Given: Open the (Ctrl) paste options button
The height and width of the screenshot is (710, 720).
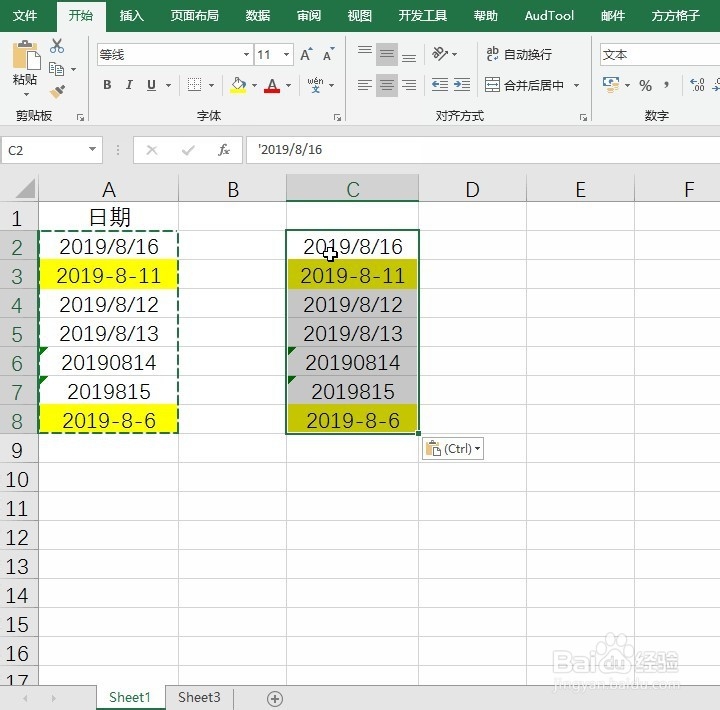Looking at the screenshot, I should point(453,448).
